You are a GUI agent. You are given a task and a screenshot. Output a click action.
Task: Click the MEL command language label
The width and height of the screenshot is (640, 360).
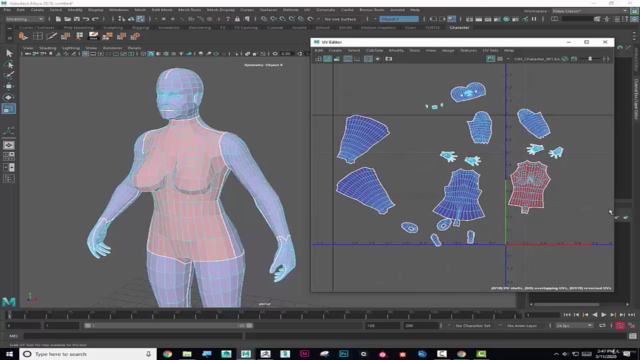click(13, 336)
